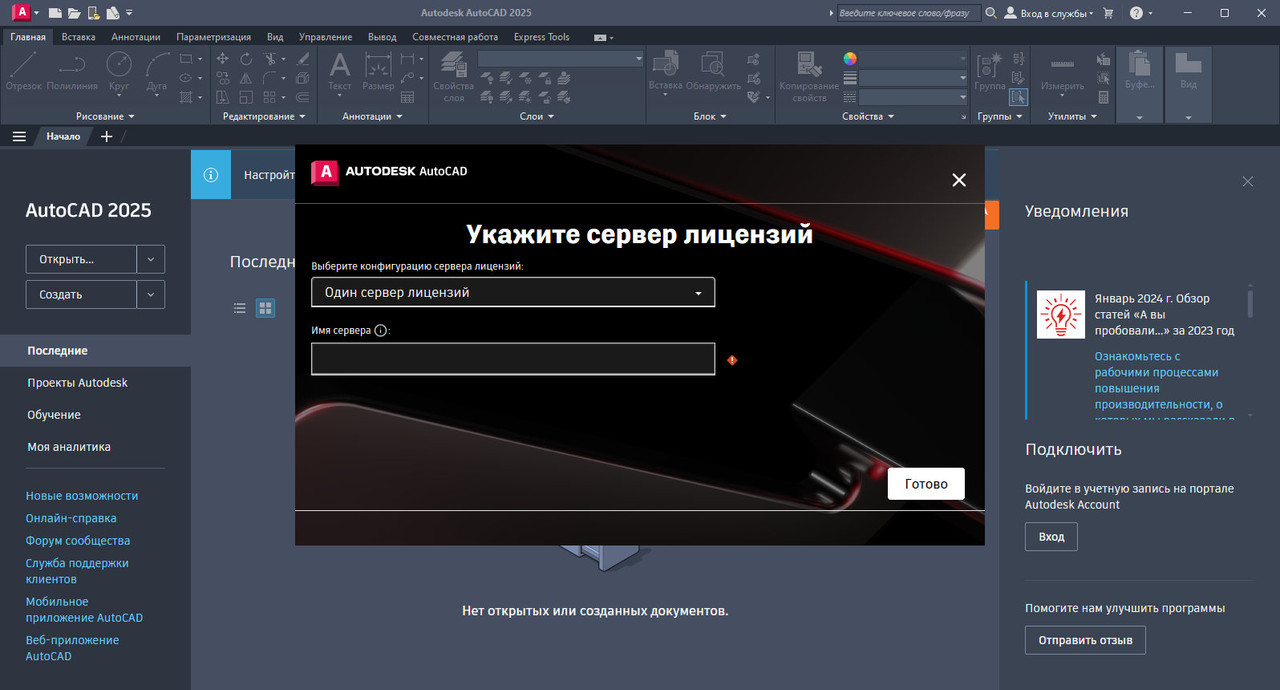Open the Новые возможности link
Viewport: 1280px width, 690px height.
tap(82, 496)
